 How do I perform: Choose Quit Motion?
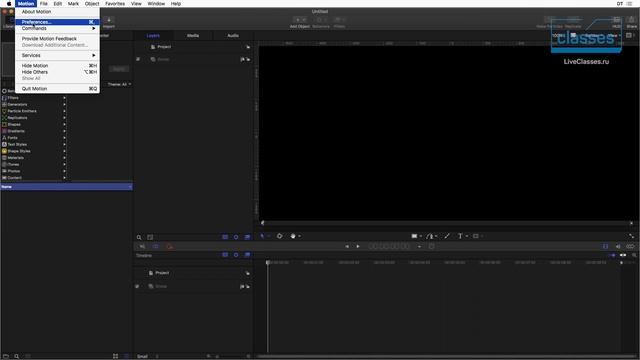[57, 89]
